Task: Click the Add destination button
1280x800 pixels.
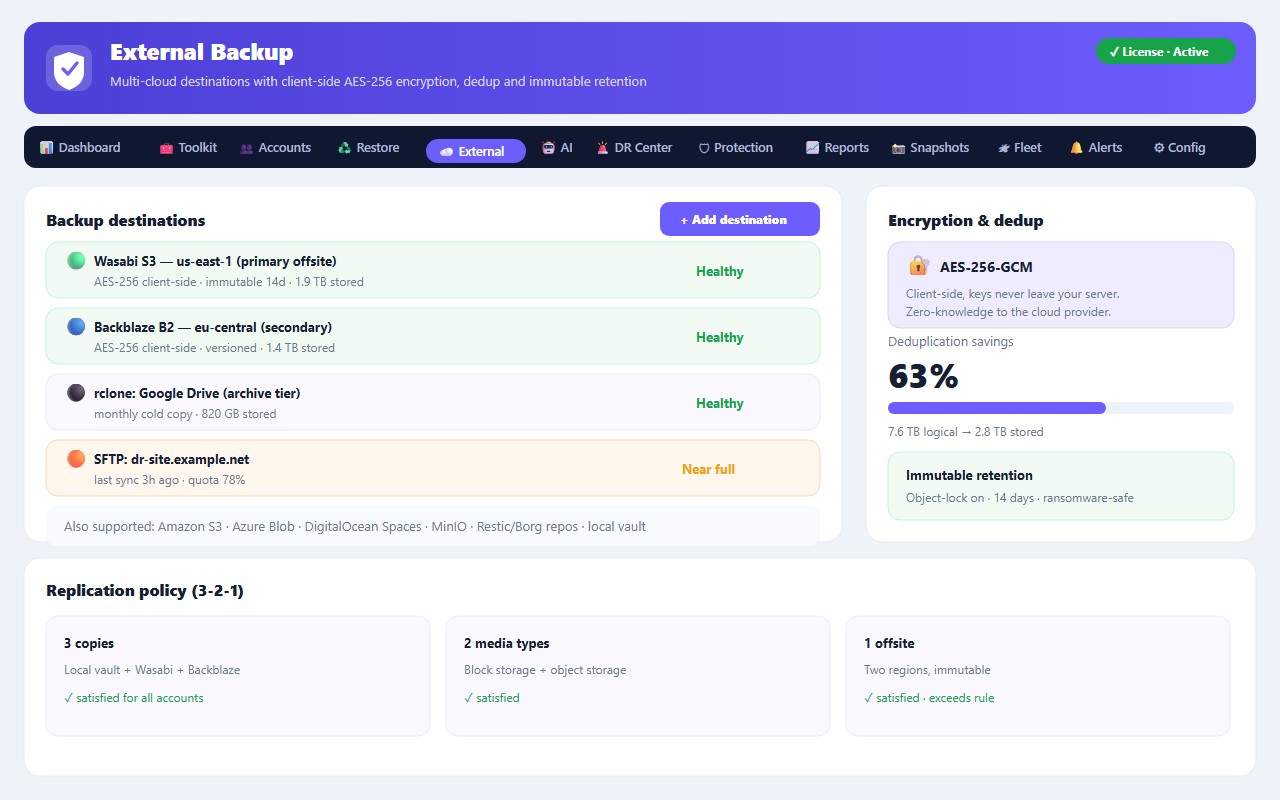Action: click(740, 219)
